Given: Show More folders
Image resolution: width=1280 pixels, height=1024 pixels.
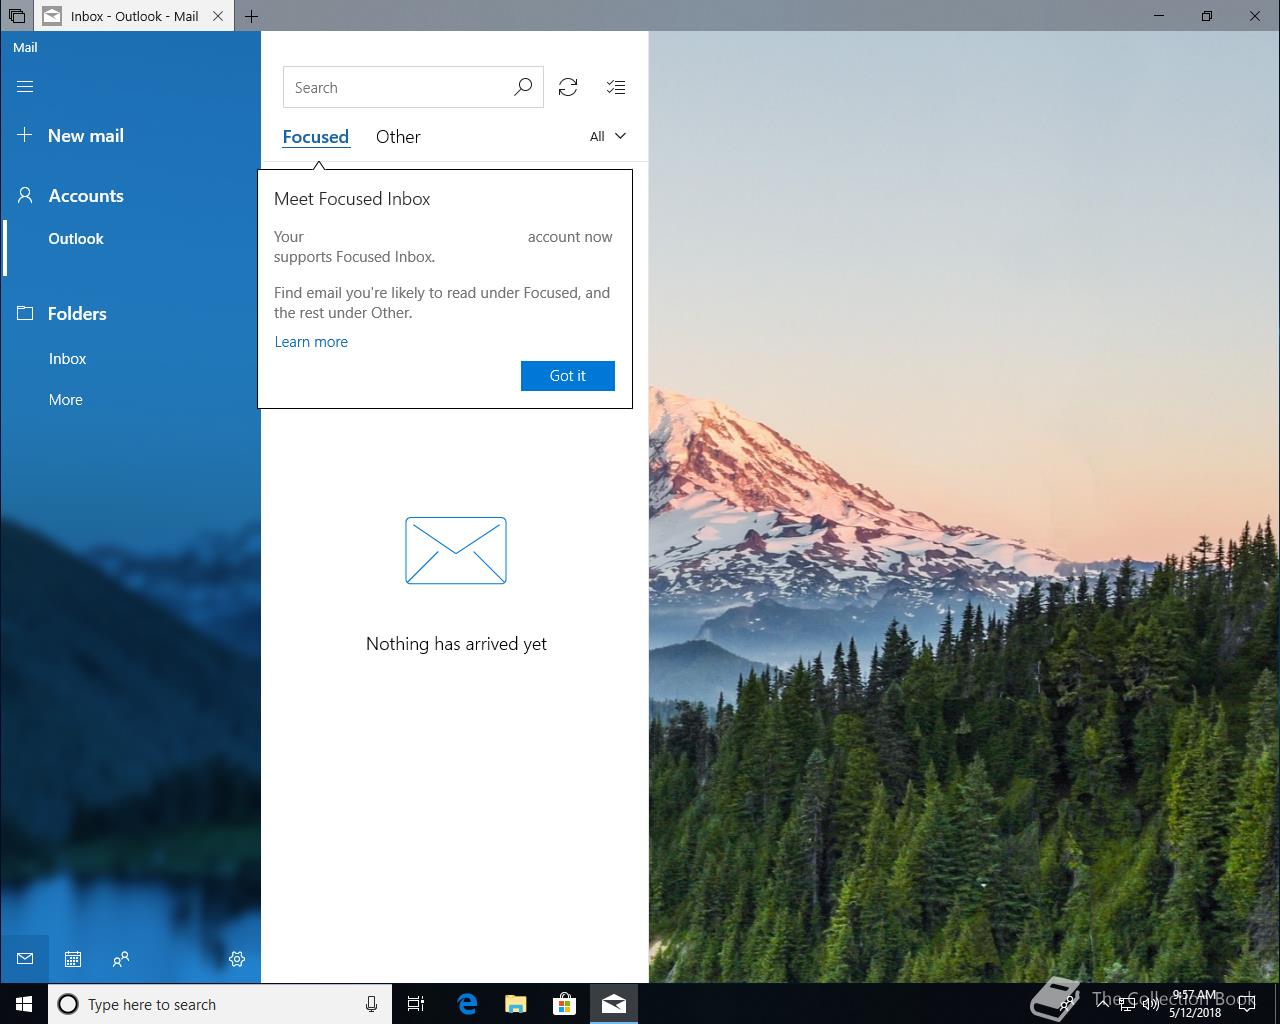Looking at the screenshot, I should pos(66,400).
